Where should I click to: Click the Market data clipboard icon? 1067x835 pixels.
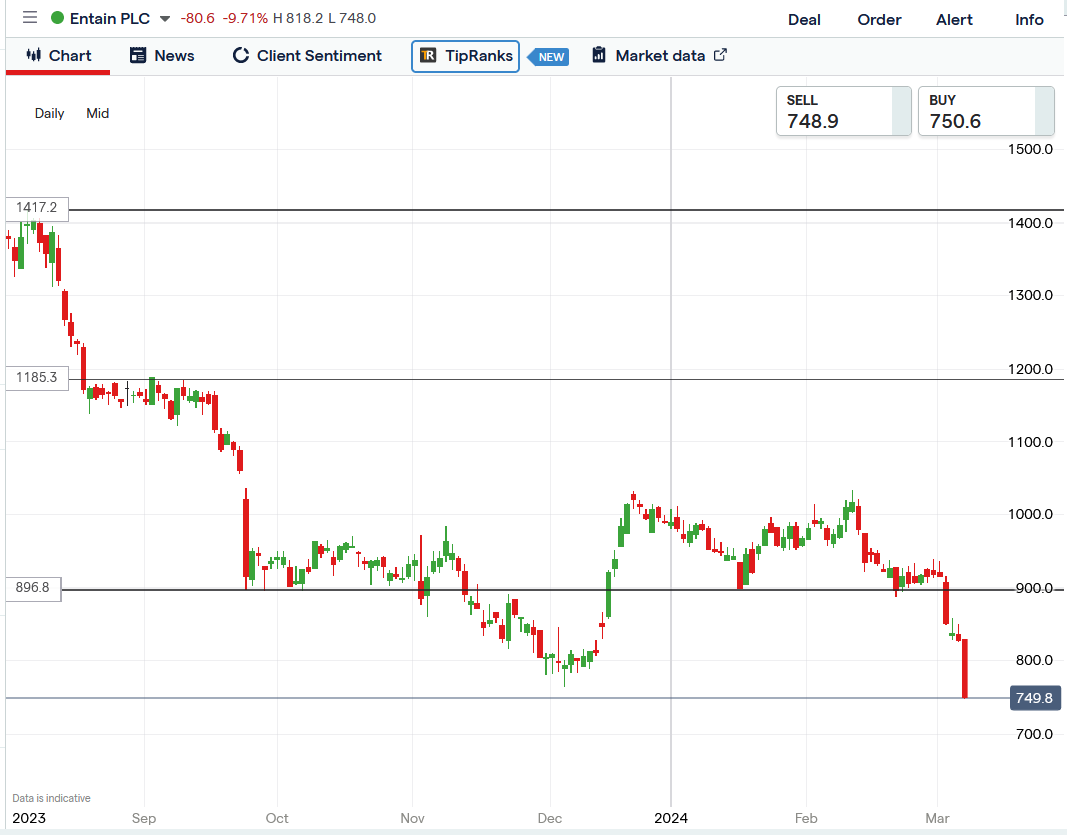[x=599, y=54]
